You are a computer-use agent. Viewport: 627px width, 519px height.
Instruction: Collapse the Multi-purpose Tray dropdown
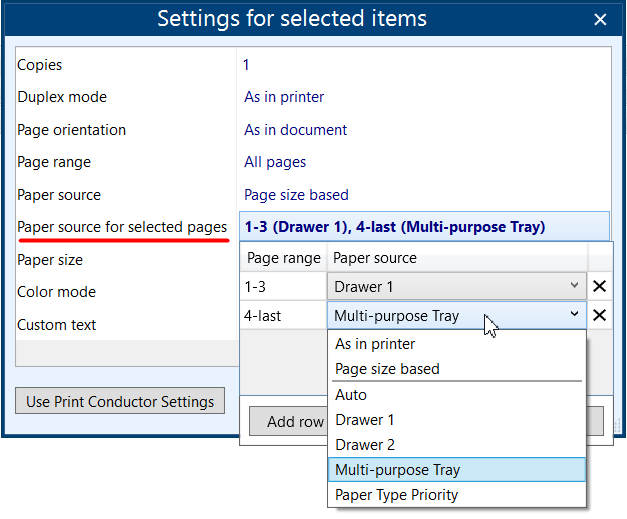coord(573,315)
